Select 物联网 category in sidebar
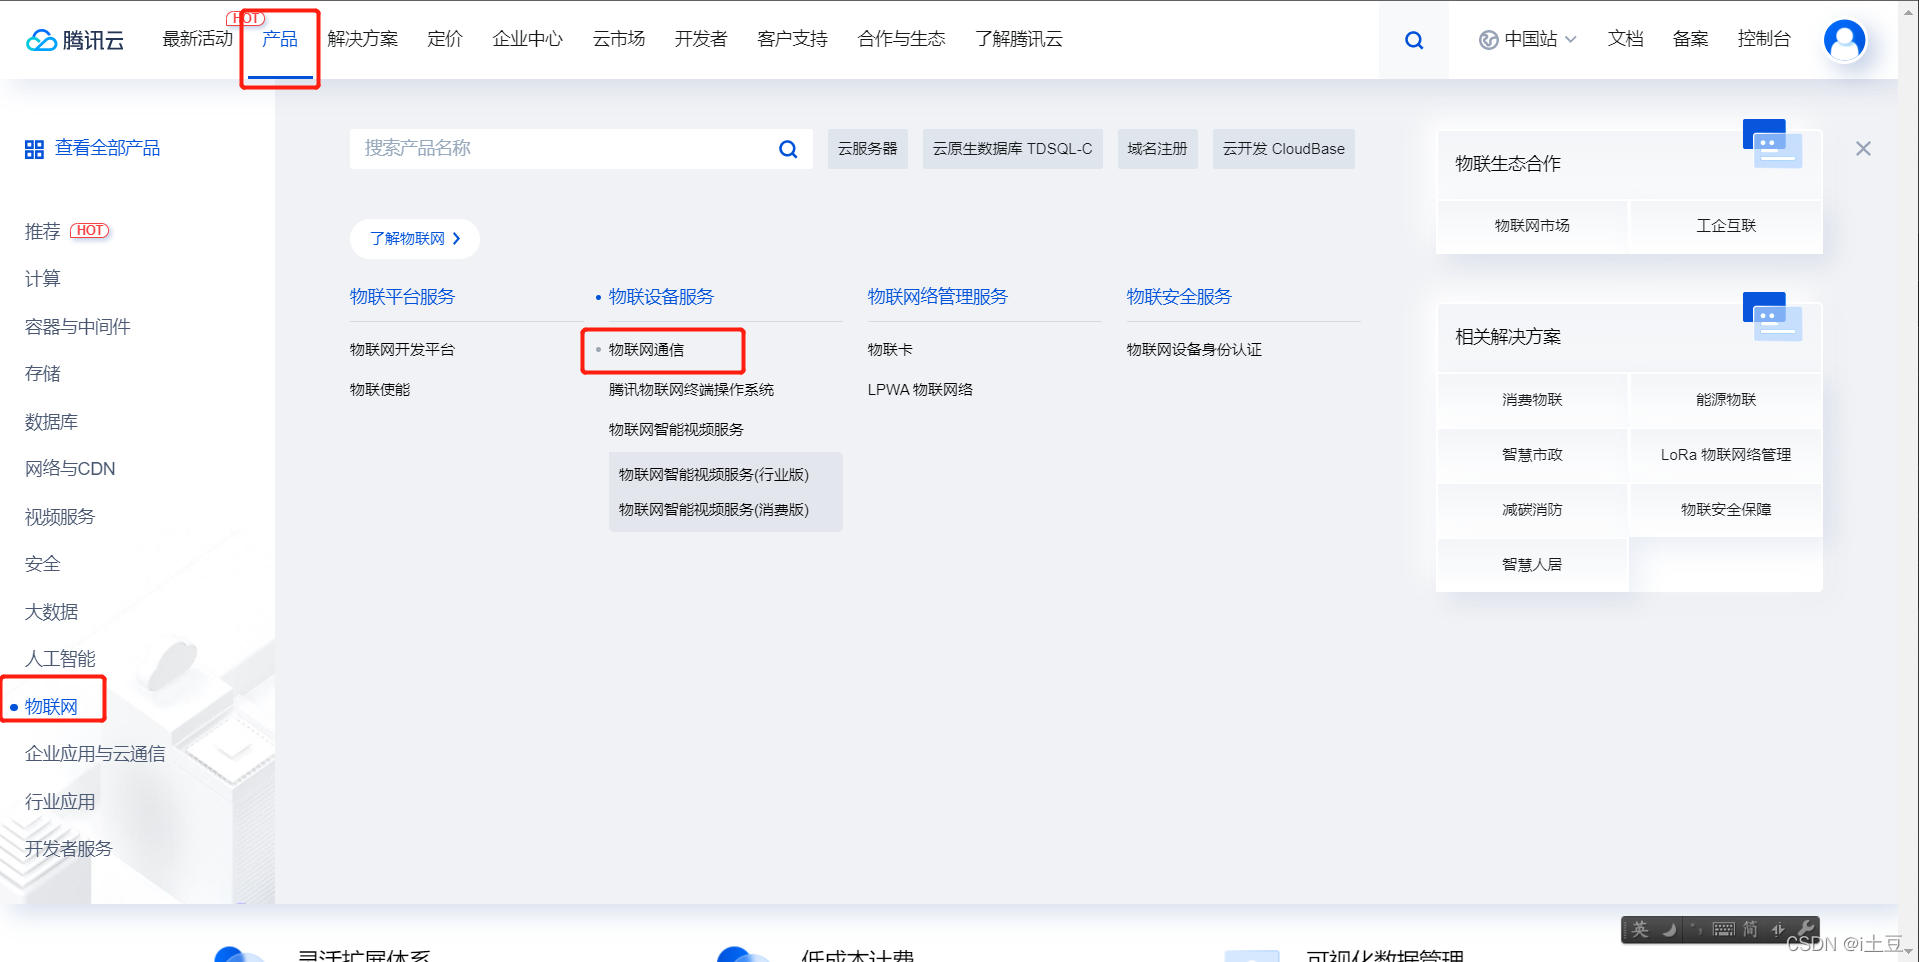 [51, 707]
